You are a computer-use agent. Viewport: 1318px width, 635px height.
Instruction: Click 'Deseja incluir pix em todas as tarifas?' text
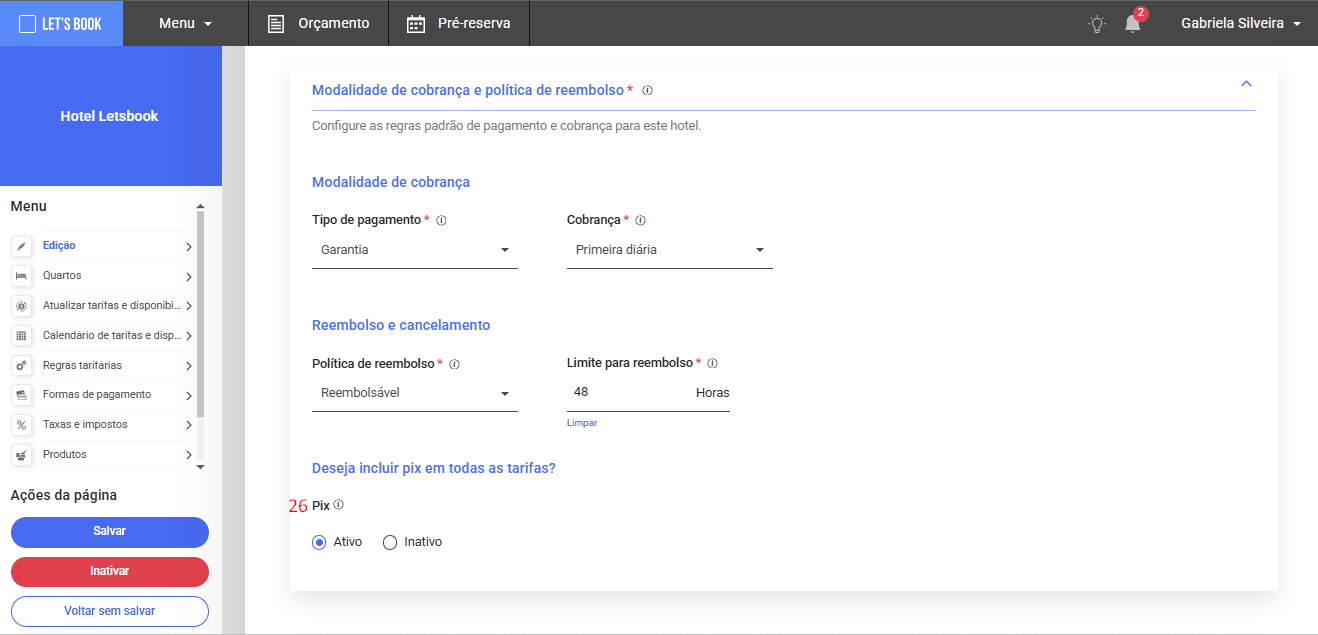(x=434, y=467)
